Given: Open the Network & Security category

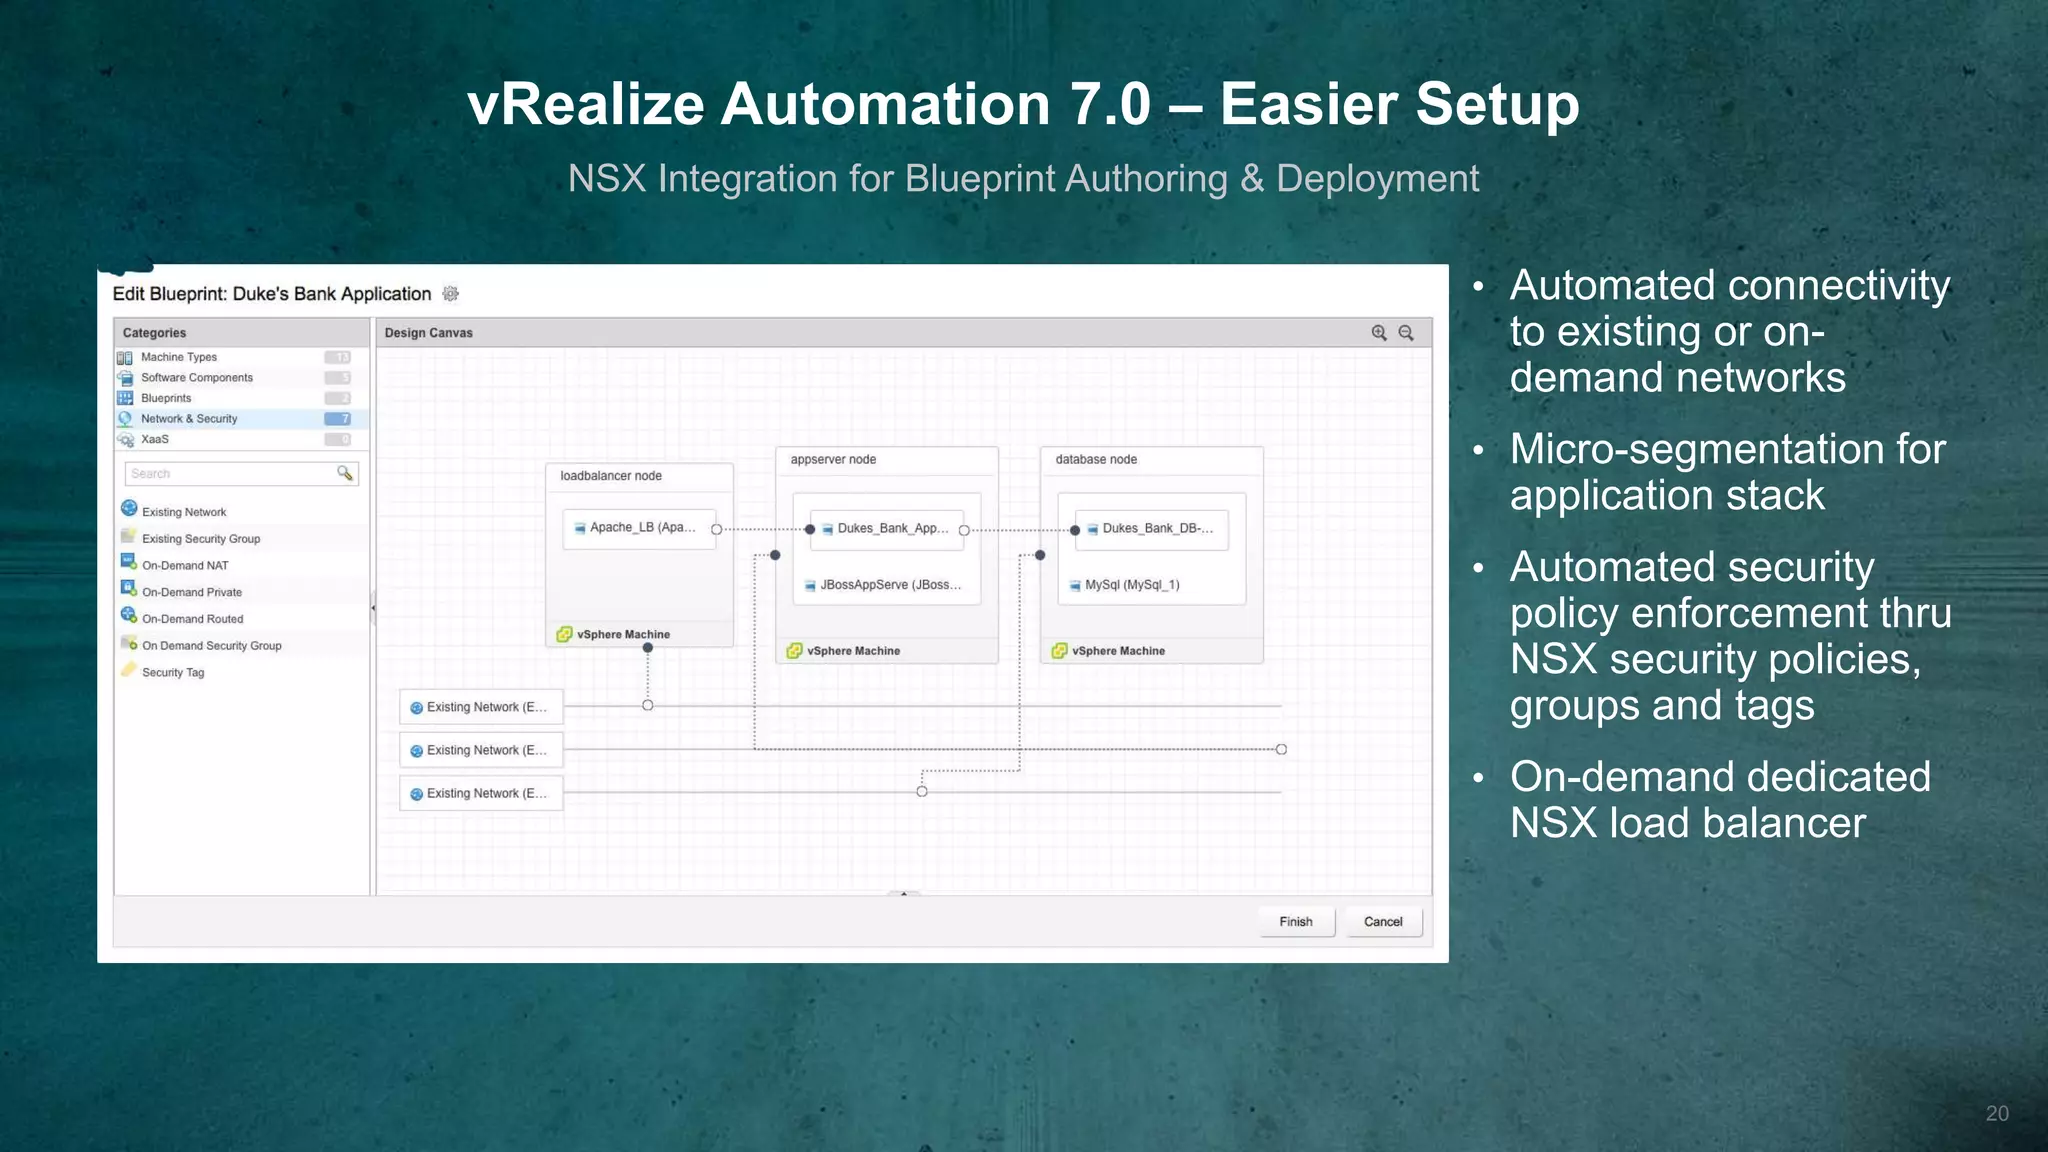Looking at the screenshot, I should (x=189, y=419).
